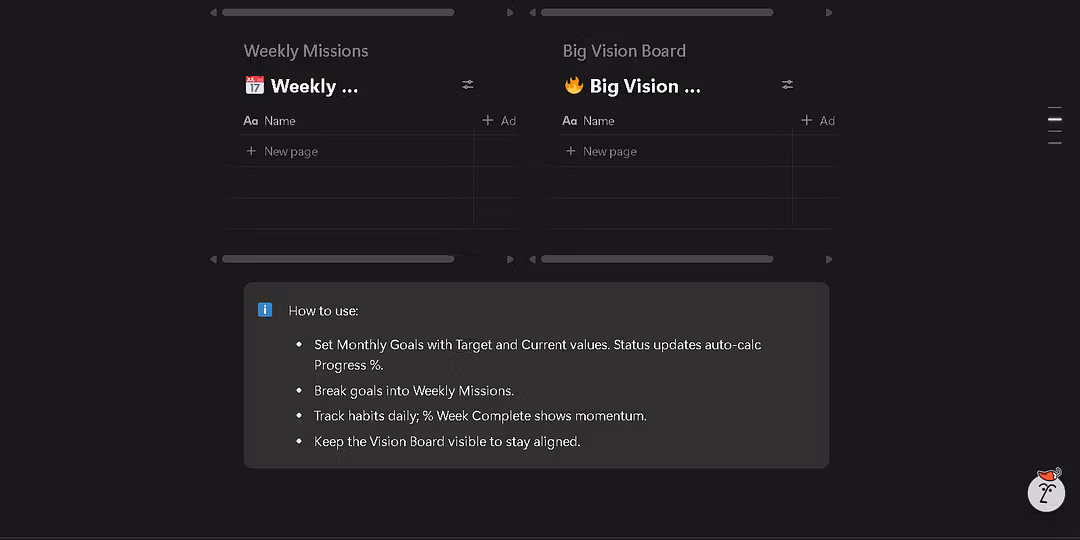Open view settings for the Weekly database

468,85
